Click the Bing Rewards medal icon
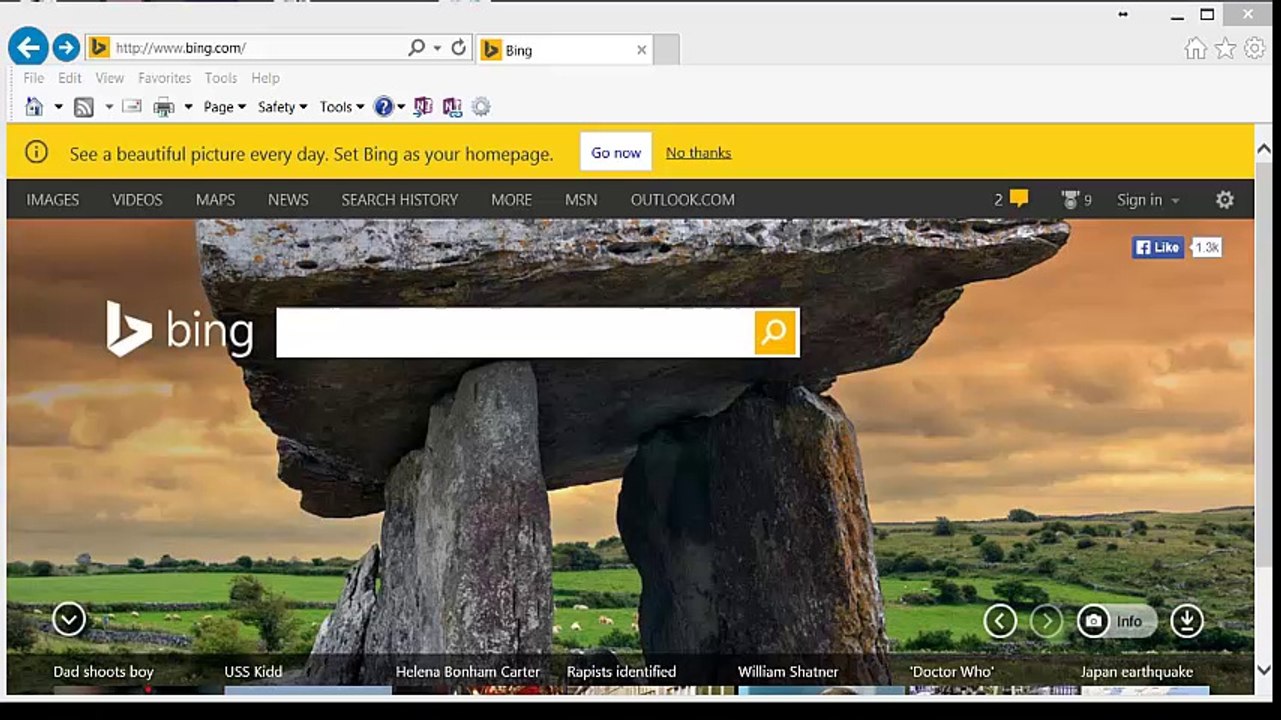 [x=1070, y=200]
